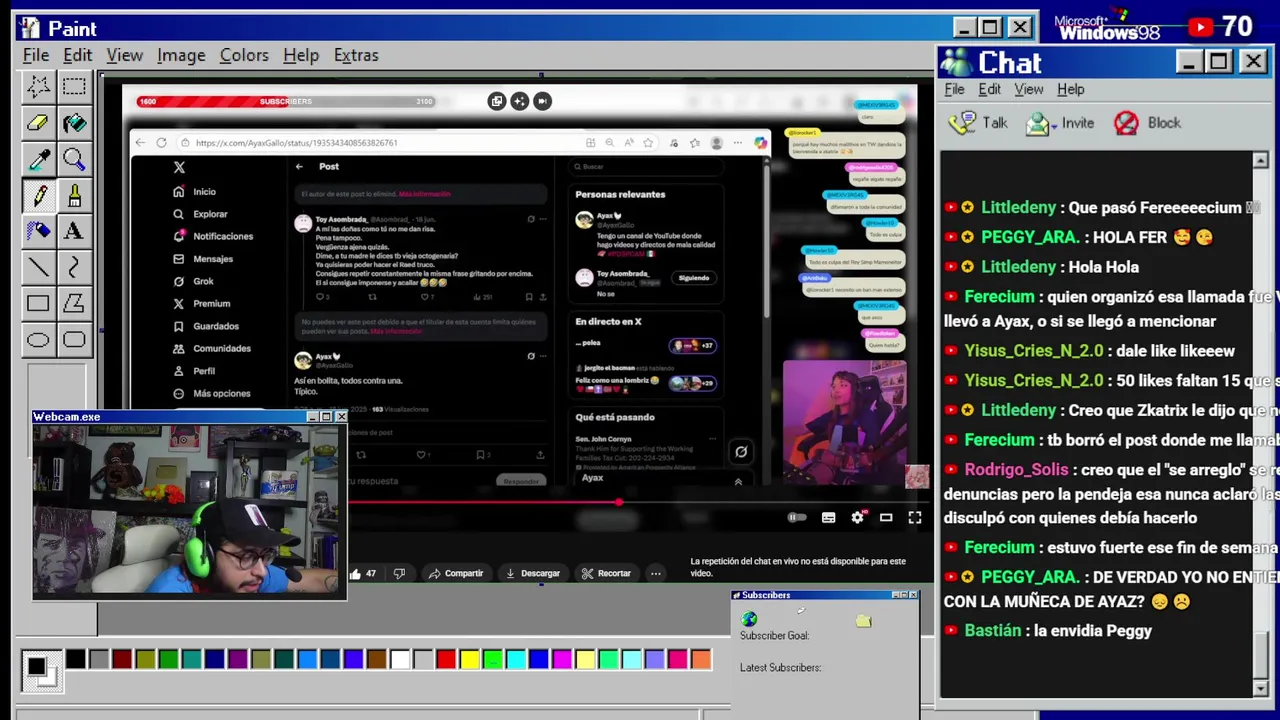The image size is (1280, 720).
Task: Select the Pencil tool
Action: [38, 195]
